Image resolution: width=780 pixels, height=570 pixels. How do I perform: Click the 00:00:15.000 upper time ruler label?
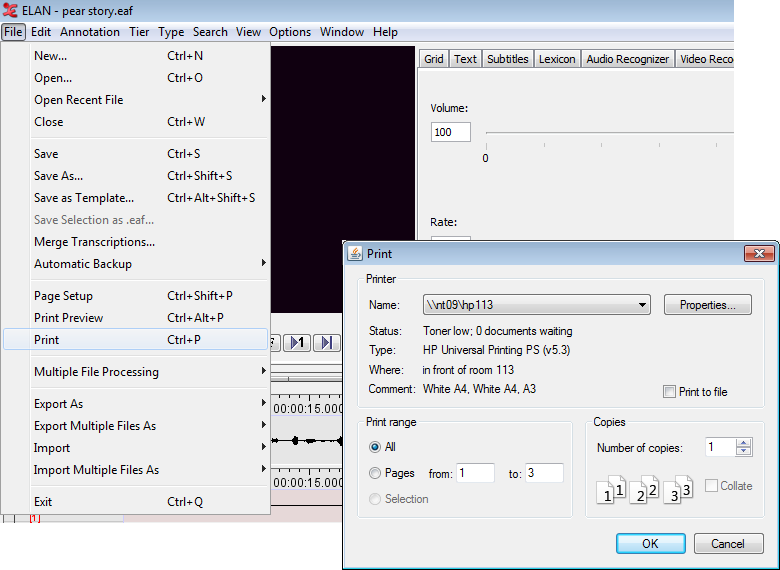pyautogui.click(x=308, y=409)
